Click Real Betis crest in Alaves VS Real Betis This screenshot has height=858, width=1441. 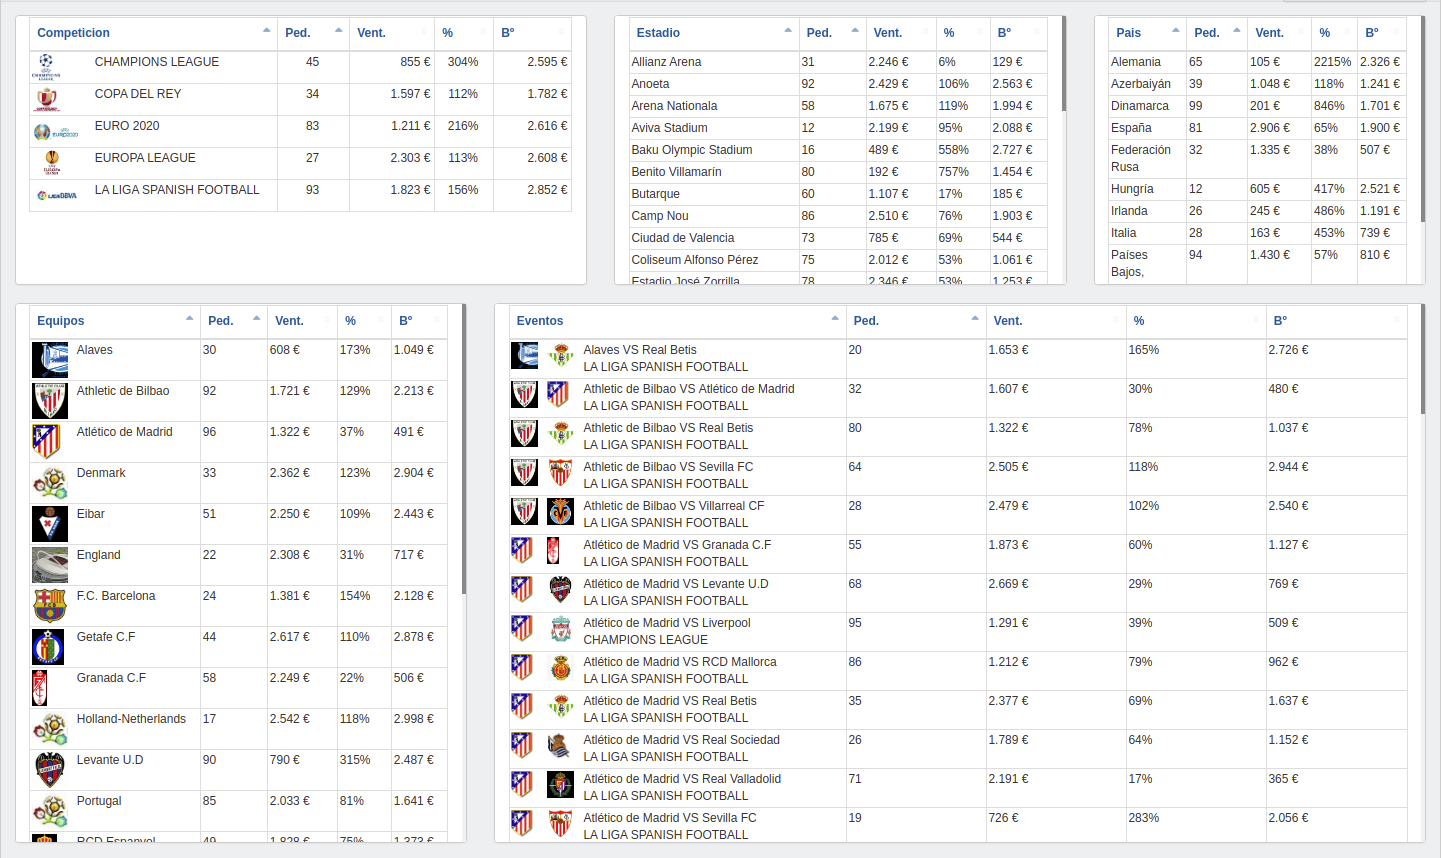[x=561, y=355]
